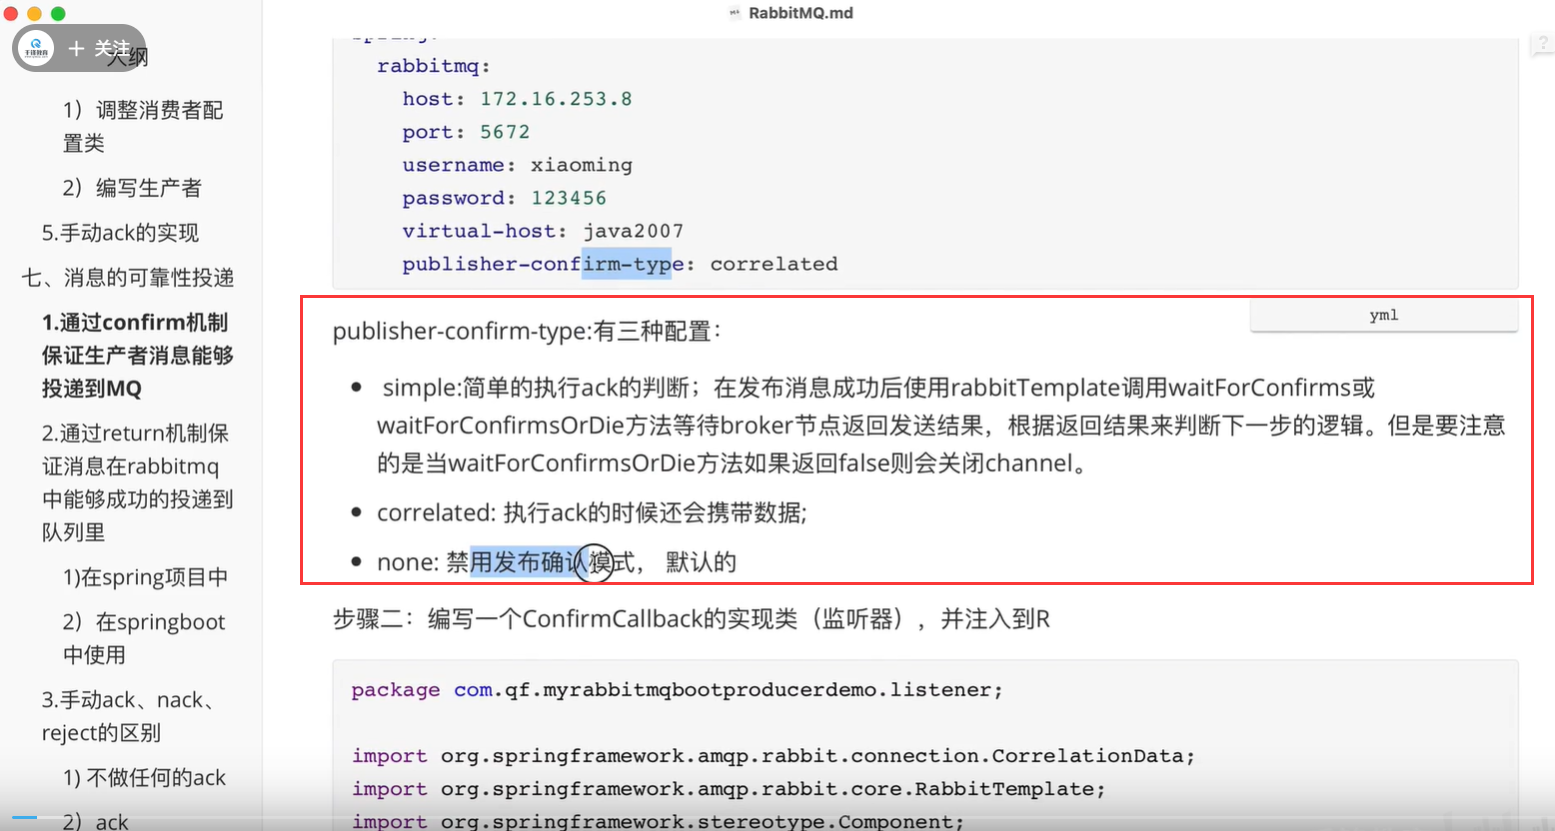Open outline heading '3.手动ack、nack、reject的区别'

pyautogui.click(x=128, y=716)
